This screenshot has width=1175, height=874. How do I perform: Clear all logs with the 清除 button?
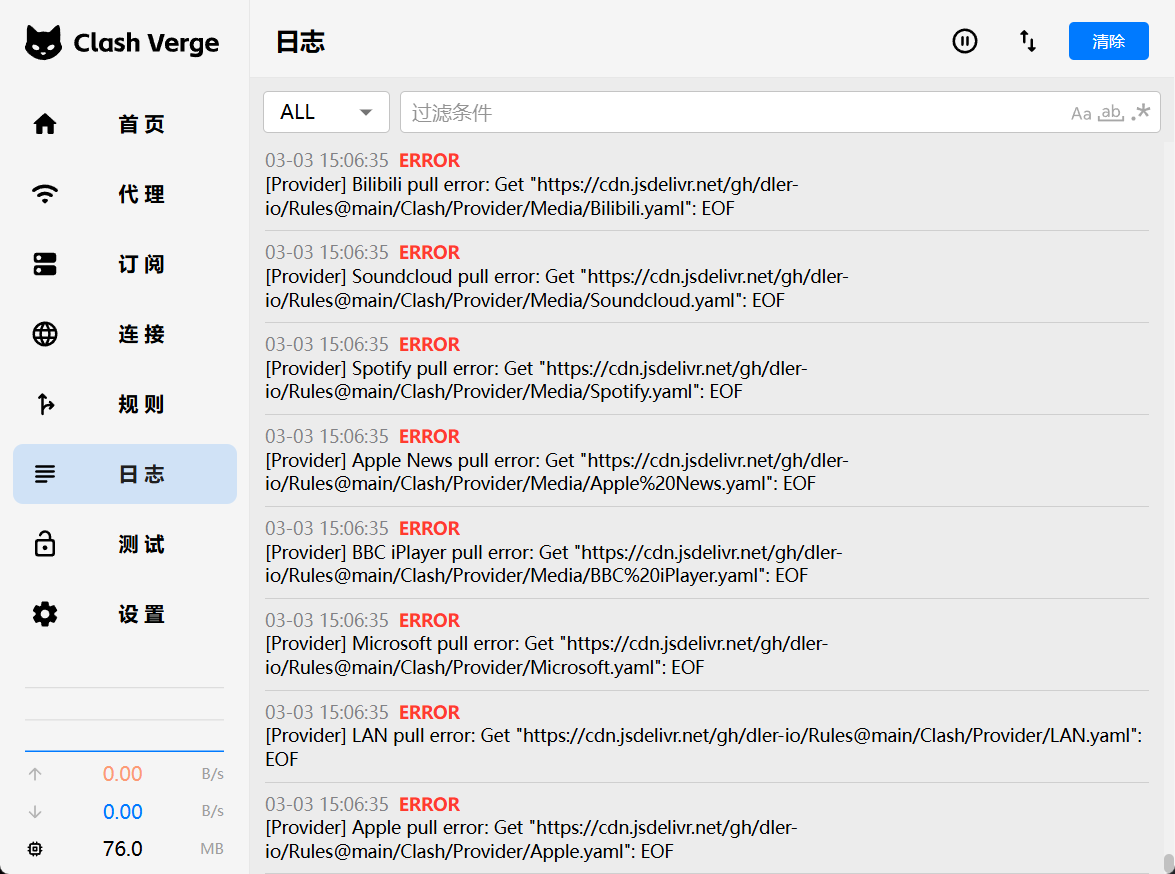click(x=1108, y=41)
